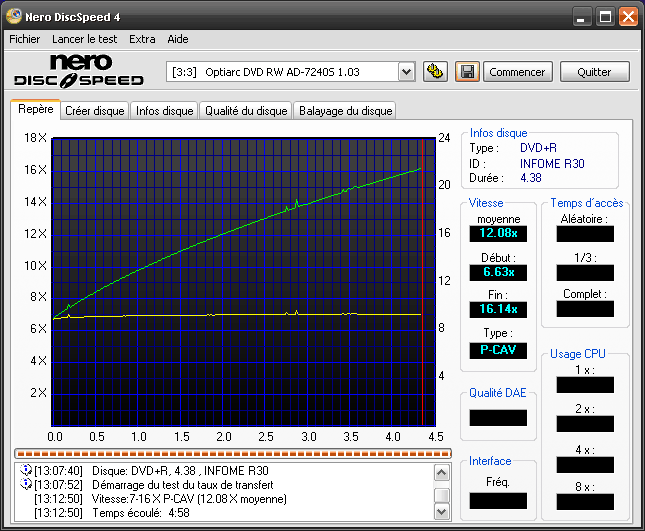Viewport: 645px width, 531px height.
Task: Switch to the Infos disque tab
Action: tap(165, 111)
